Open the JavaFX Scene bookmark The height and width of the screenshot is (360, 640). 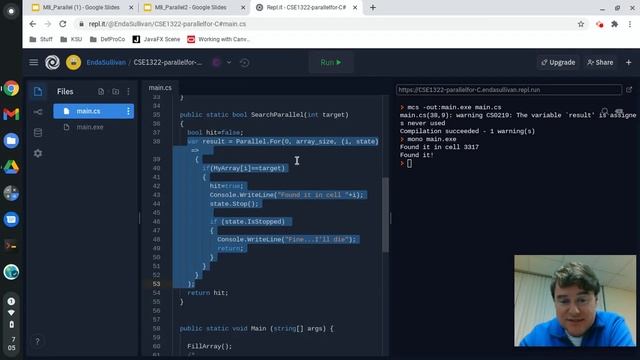point(156,39)
